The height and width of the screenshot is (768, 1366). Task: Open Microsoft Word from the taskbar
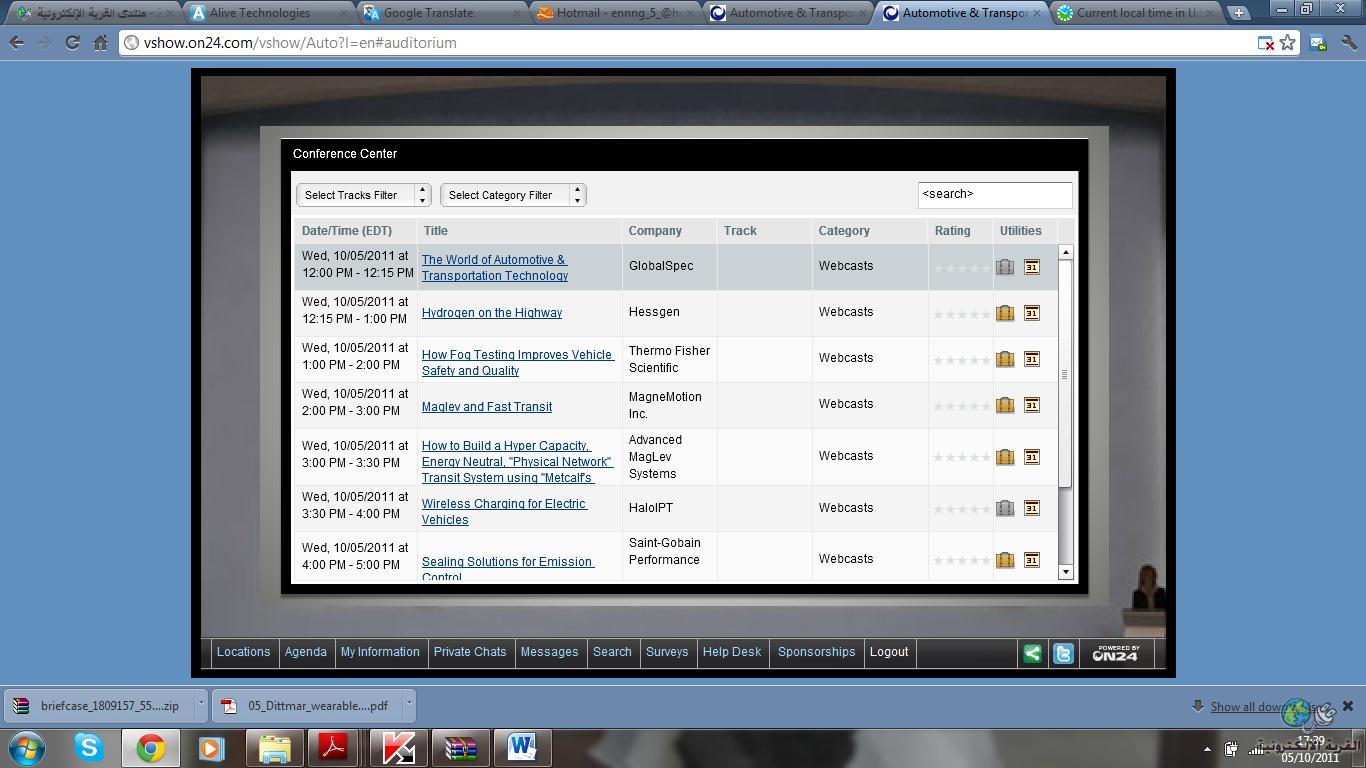522,747
